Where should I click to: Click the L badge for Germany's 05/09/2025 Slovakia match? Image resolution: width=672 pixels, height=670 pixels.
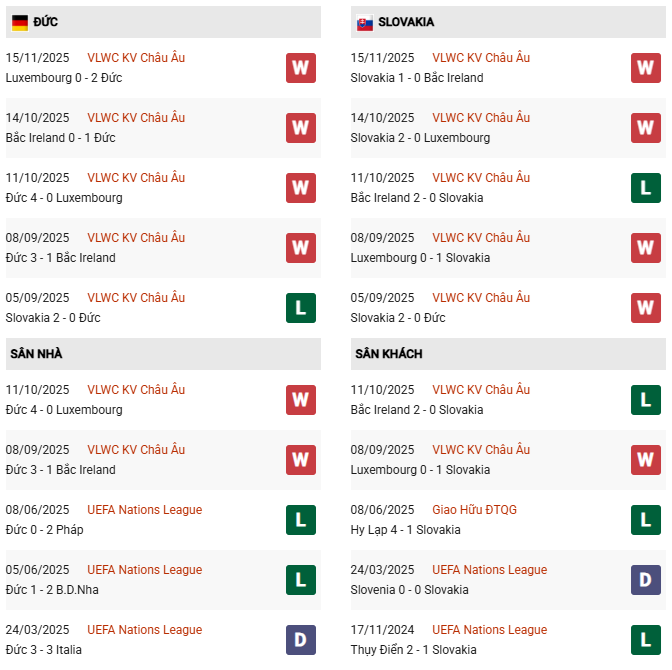point(300,308)
